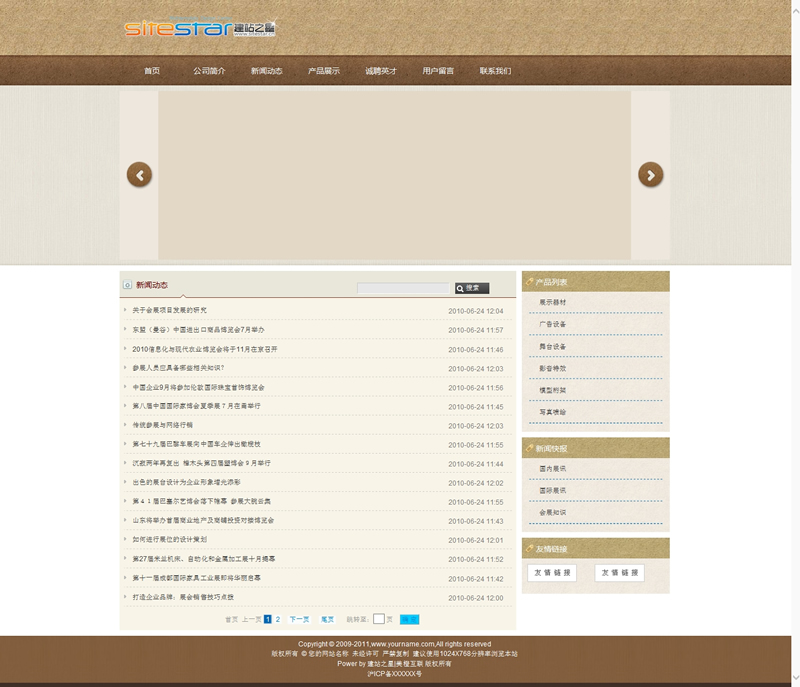The width and height of the screenshot is (800, 687).
Task: Open the 公司简介 menu item
Action: [x=209, y=71]
